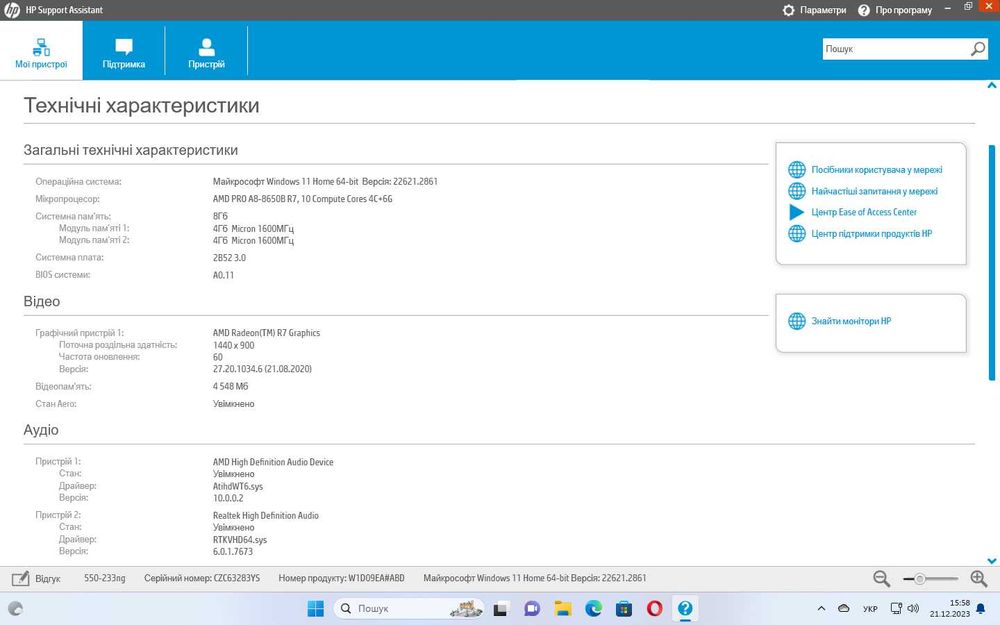The width and height of the screenshot is (1000, 625).
Task: Open Про програму info
Action: pos(895,10)
